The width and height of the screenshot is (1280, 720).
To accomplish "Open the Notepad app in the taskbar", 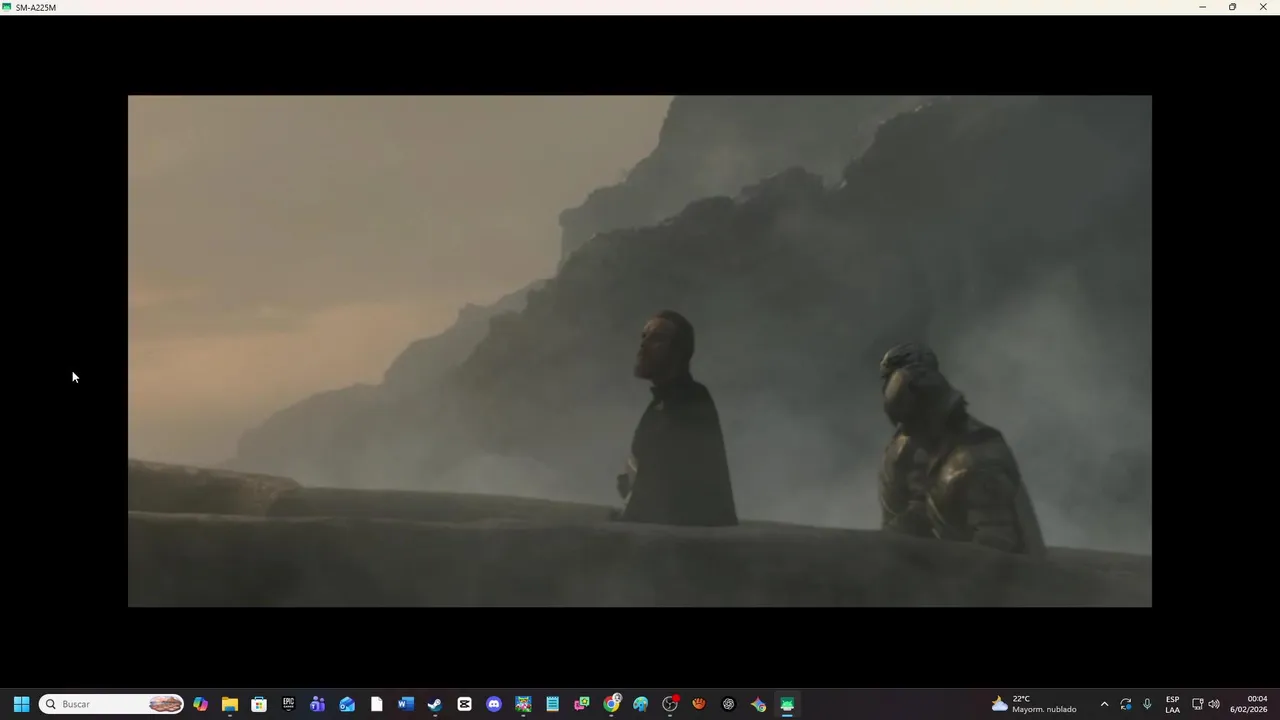I will (x=552, y=704).
